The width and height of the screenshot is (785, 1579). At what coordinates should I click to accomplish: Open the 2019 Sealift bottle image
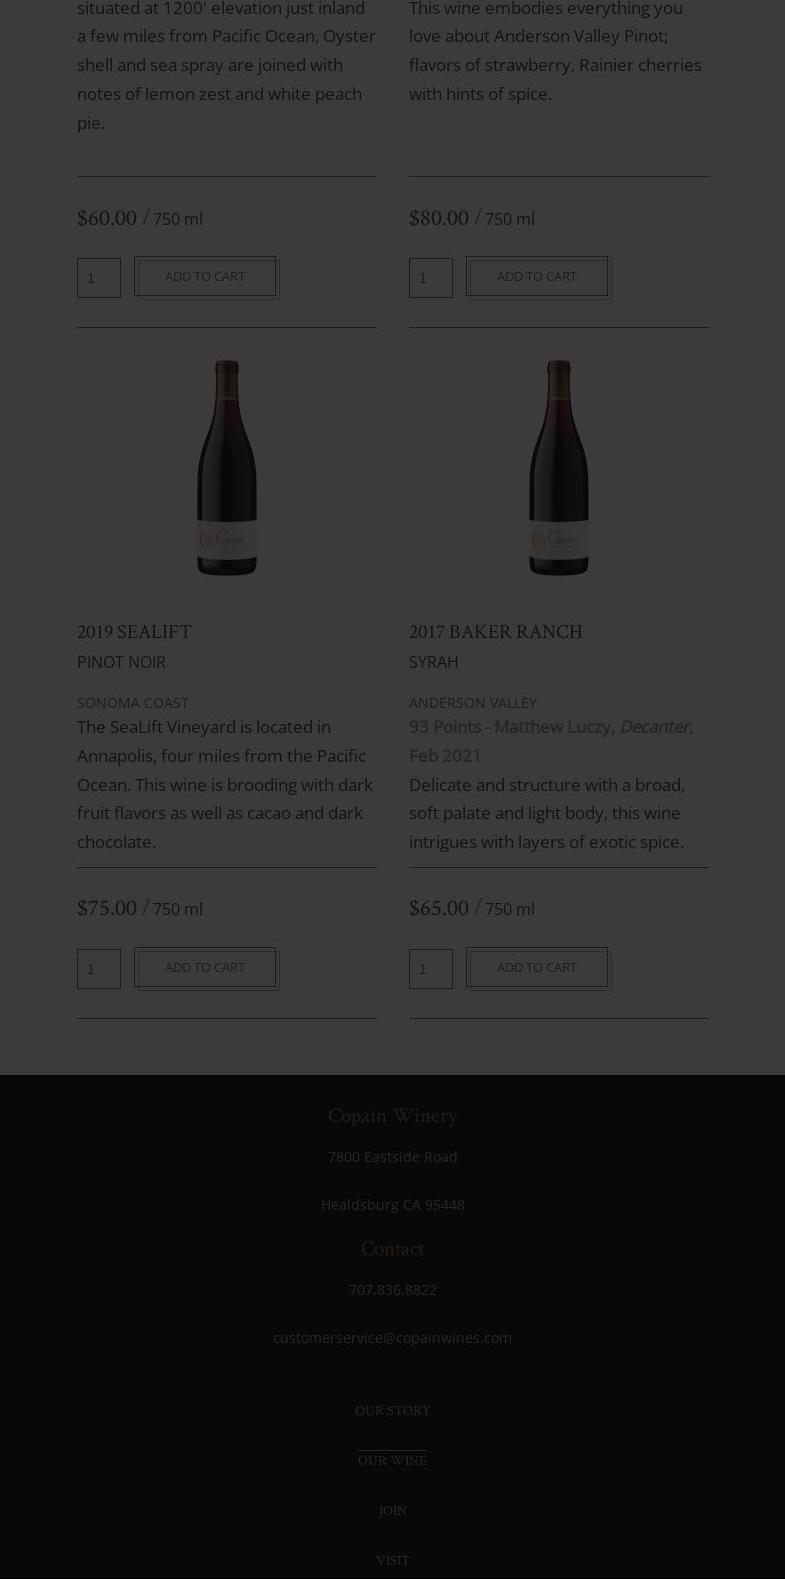tap(227, 468)
